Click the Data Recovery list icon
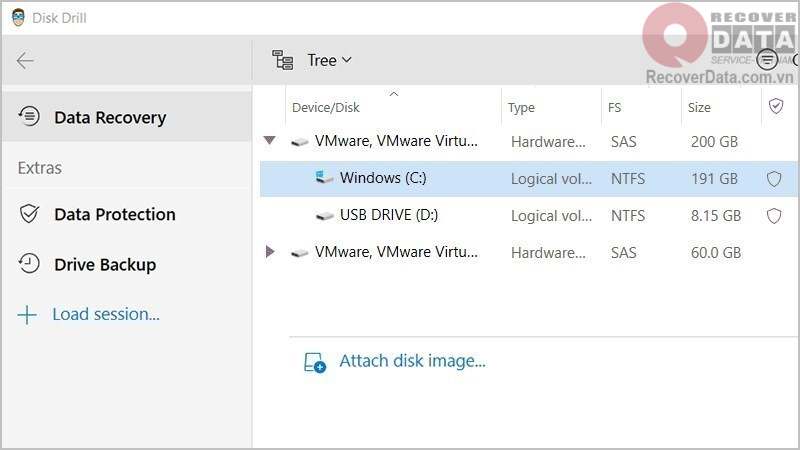 tap(29, 117)
